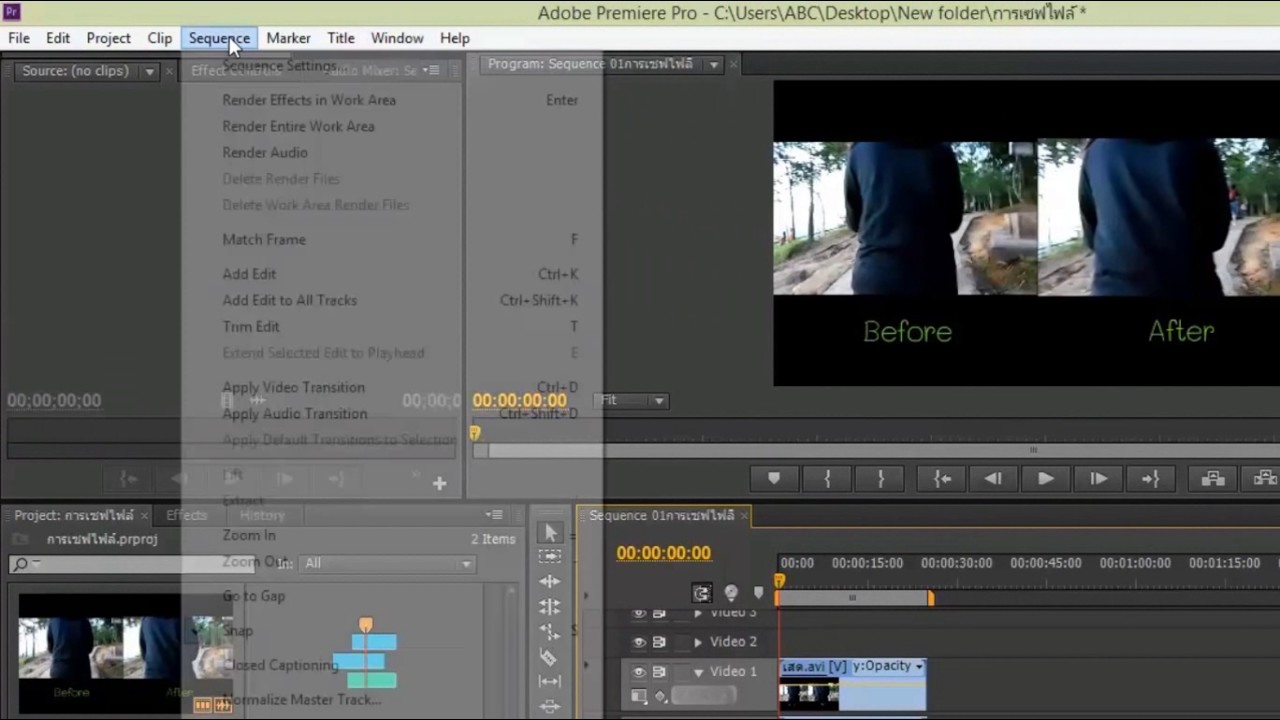The width and height of the screenshot is (1280, 720).
Task: Toggle sync lock on Video 2 track
Action: (x=660, y=642)
